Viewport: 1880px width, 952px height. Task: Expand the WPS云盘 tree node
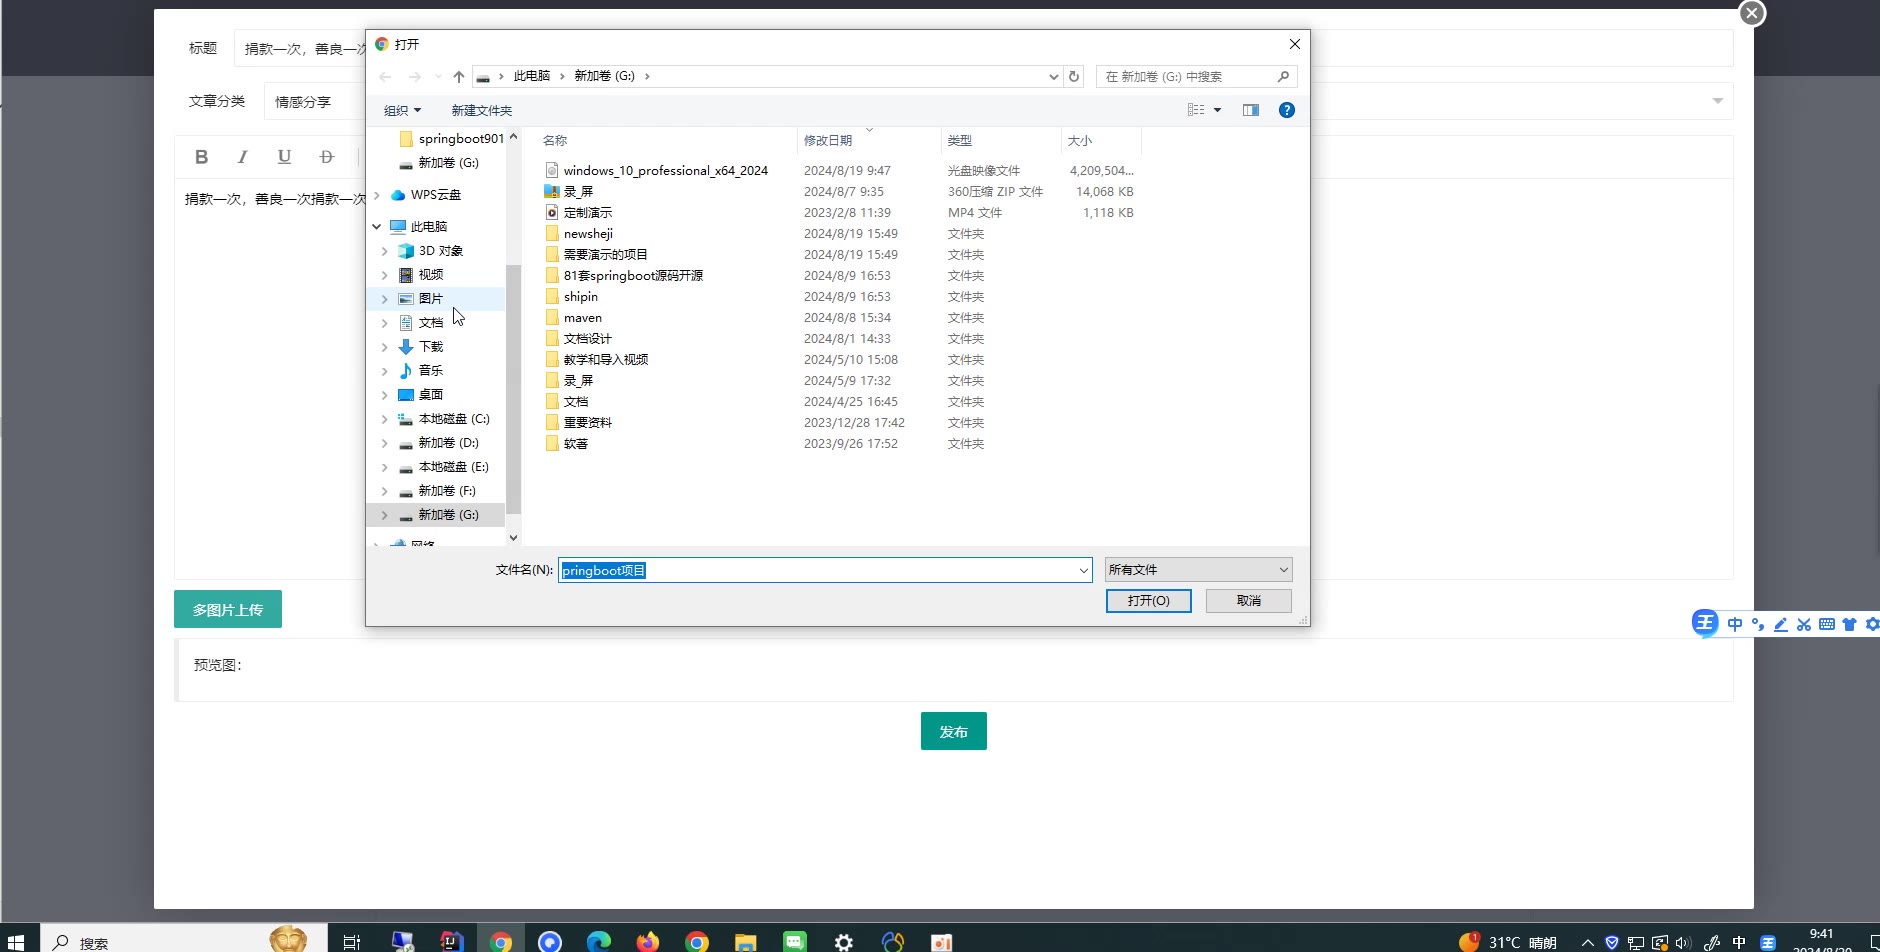click(x=377, y=195)
